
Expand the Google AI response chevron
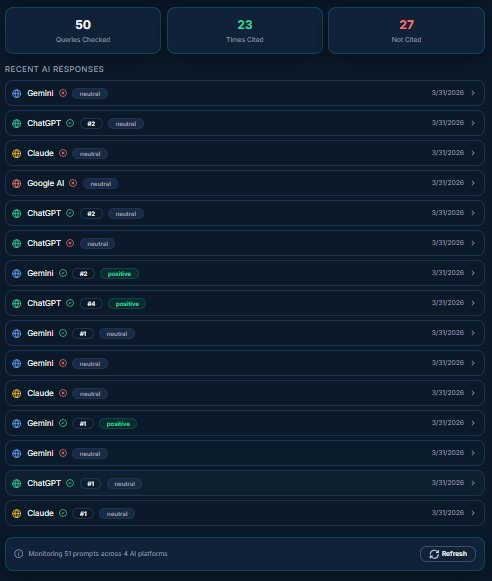(473, 183)
